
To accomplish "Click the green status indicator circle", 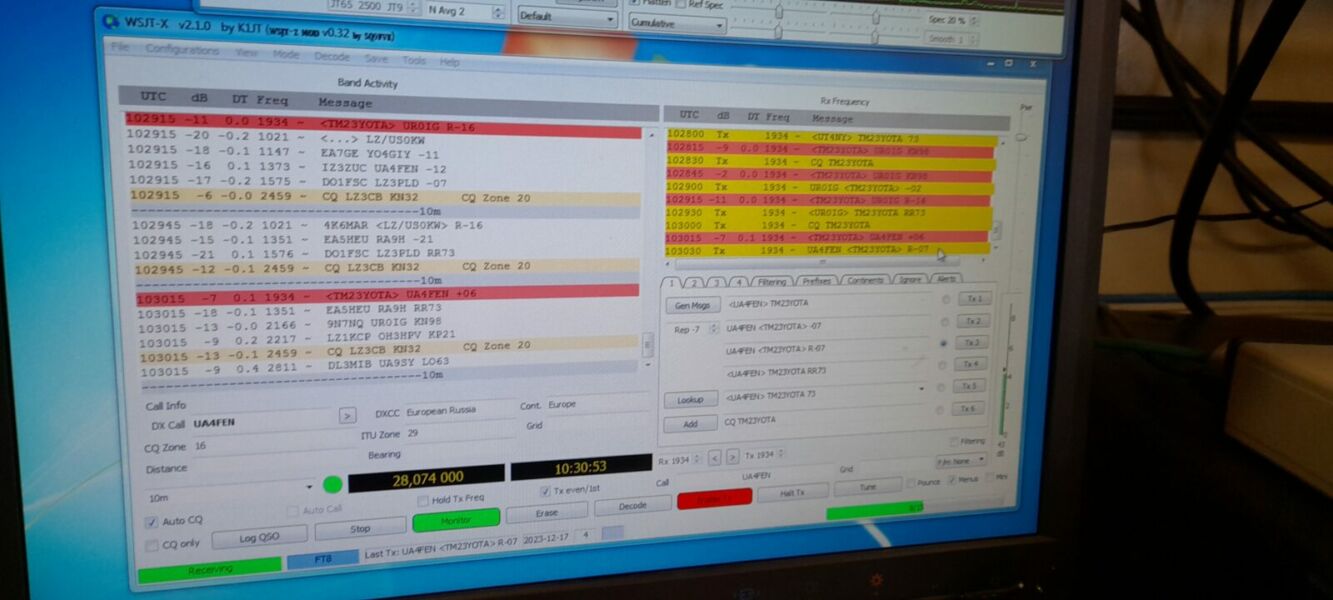I will 332,485.
